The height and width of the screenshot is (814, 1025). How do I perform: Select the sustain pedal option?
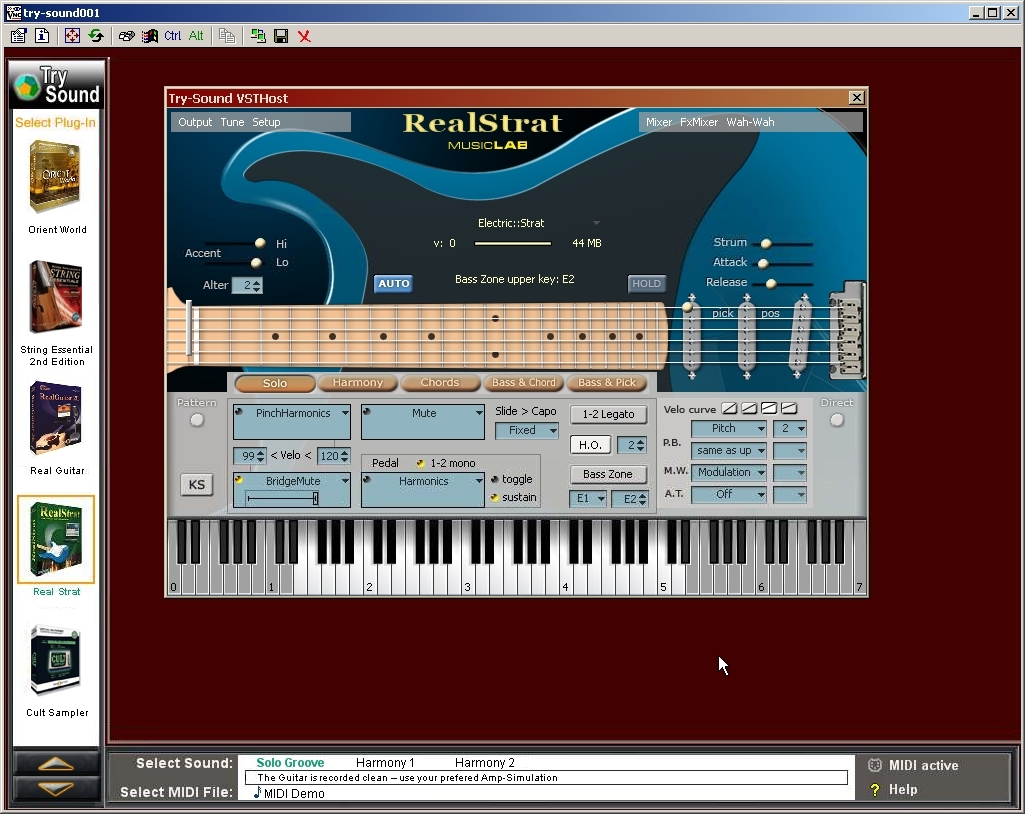(494, 498)
